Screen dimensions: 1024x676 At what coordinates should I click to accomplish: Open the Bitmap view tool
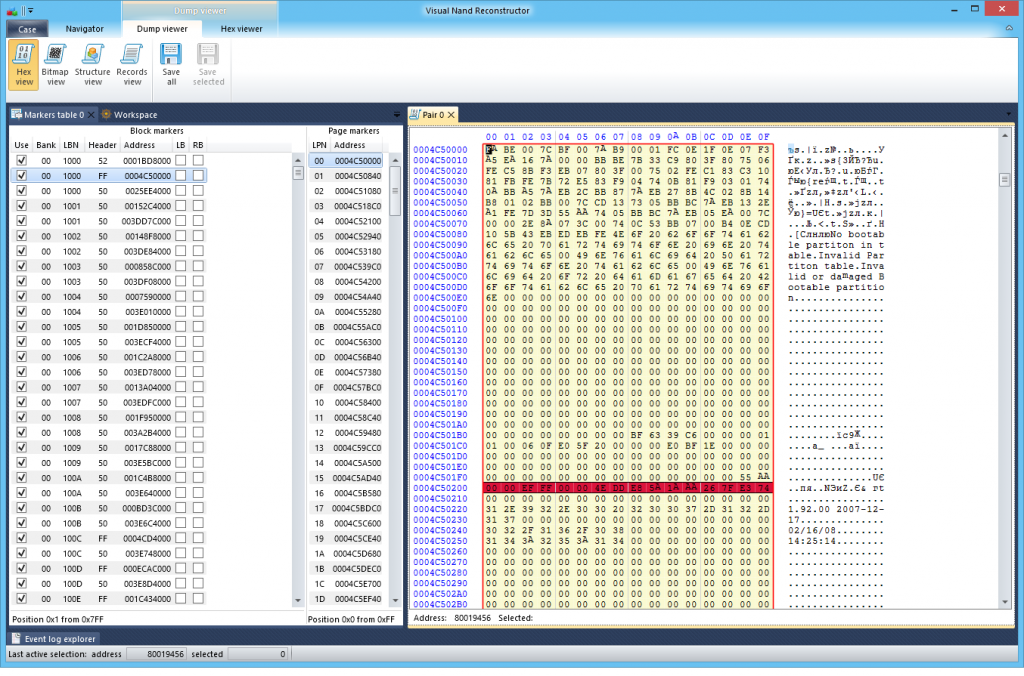tap(55, 65)
